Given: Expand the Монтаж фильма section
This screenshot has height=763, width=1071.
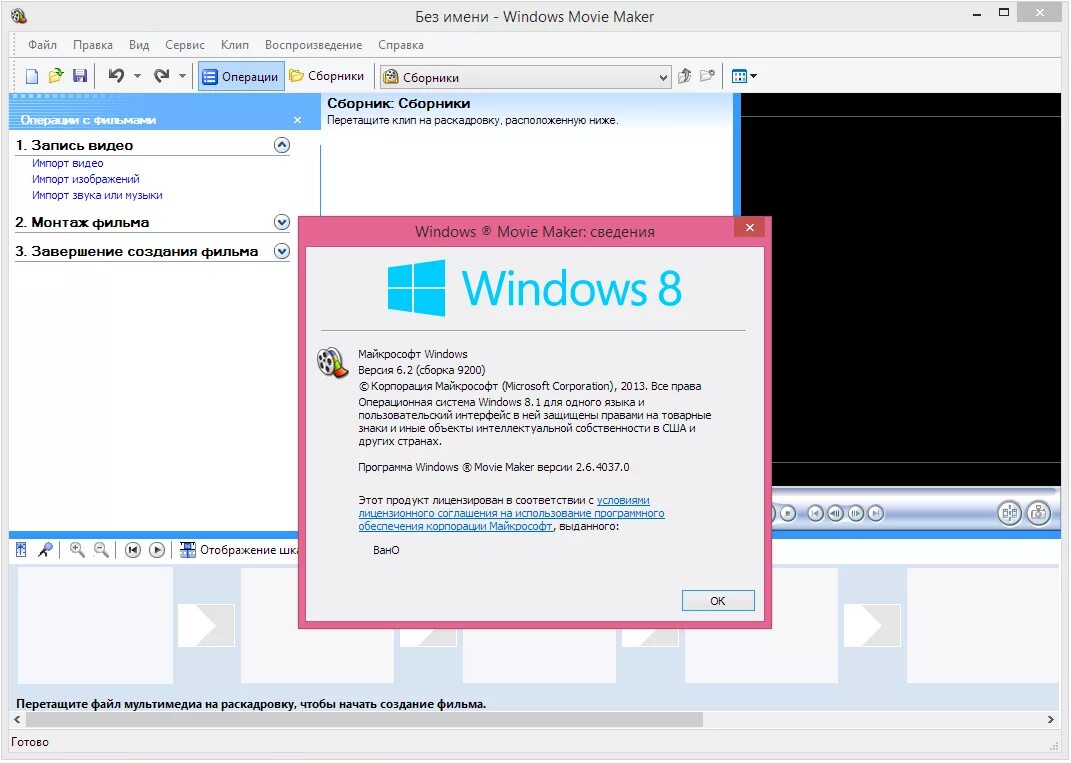Looking at the screenshot, I should click(x=282, y=222).
